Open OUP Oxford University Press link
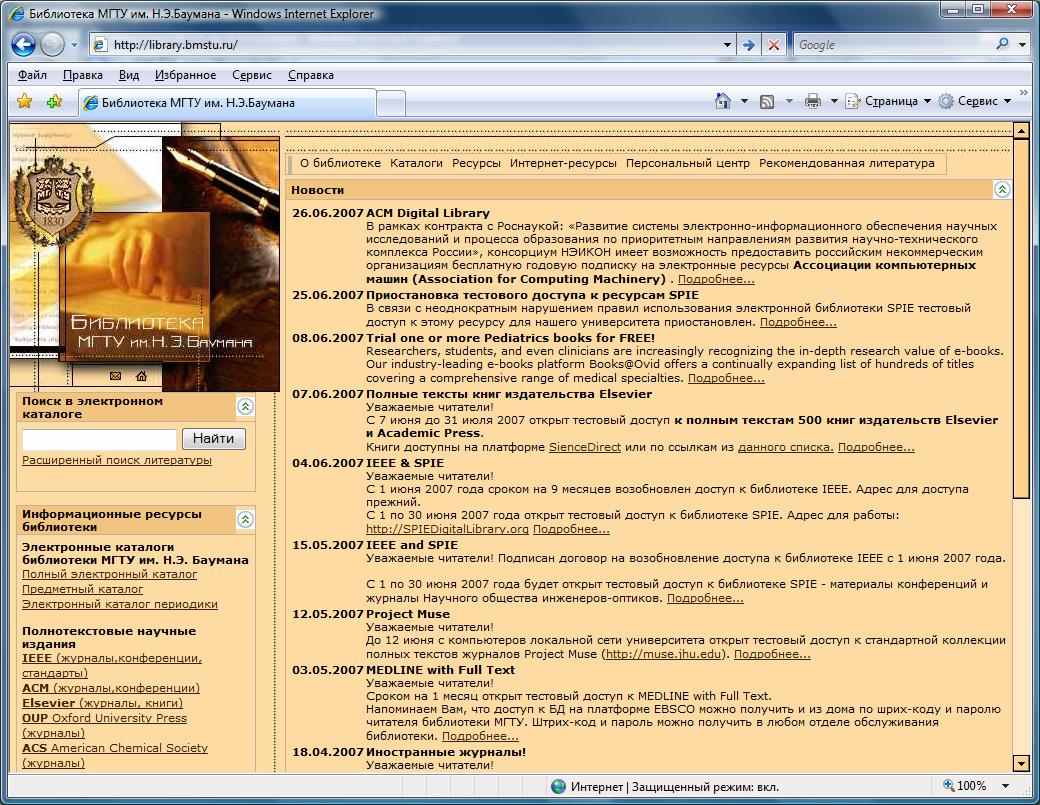Viewport: 1040px width, 805px height. point(104,718)
